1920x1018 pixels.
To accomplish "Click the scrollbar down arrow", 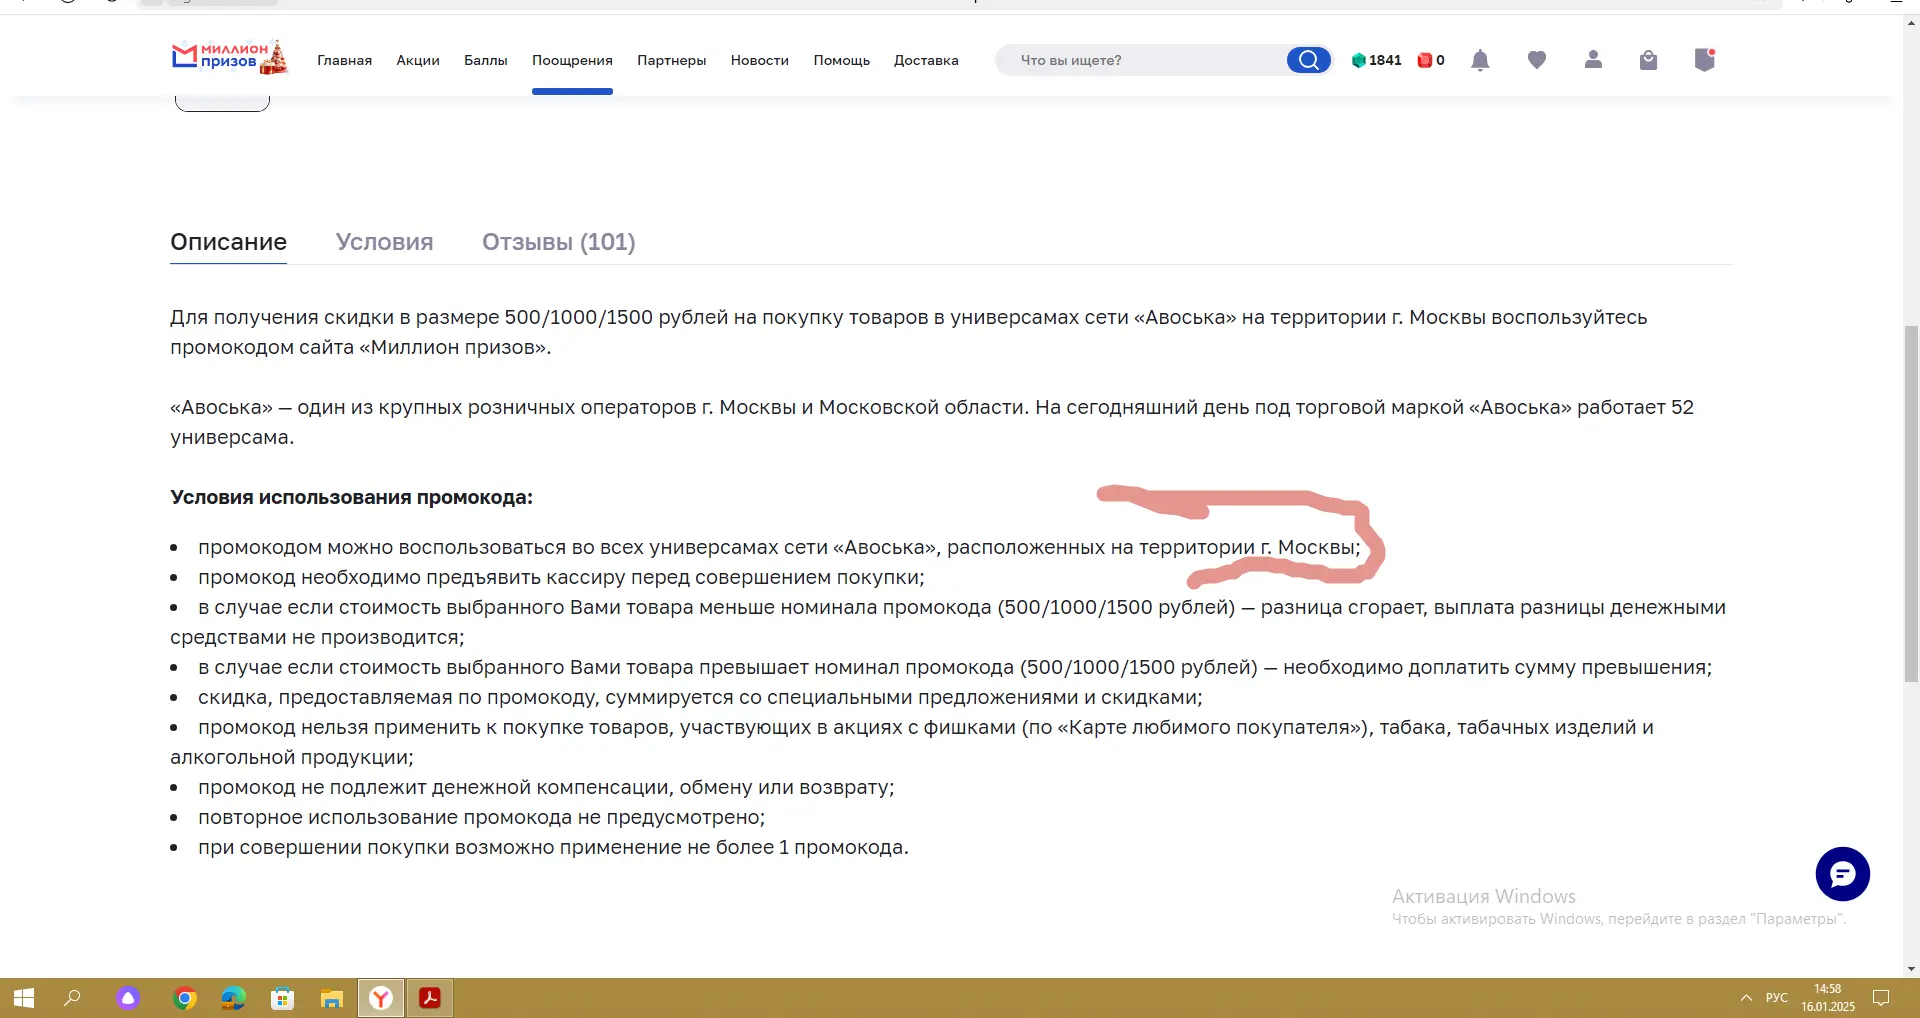I will click(1911, 968).
